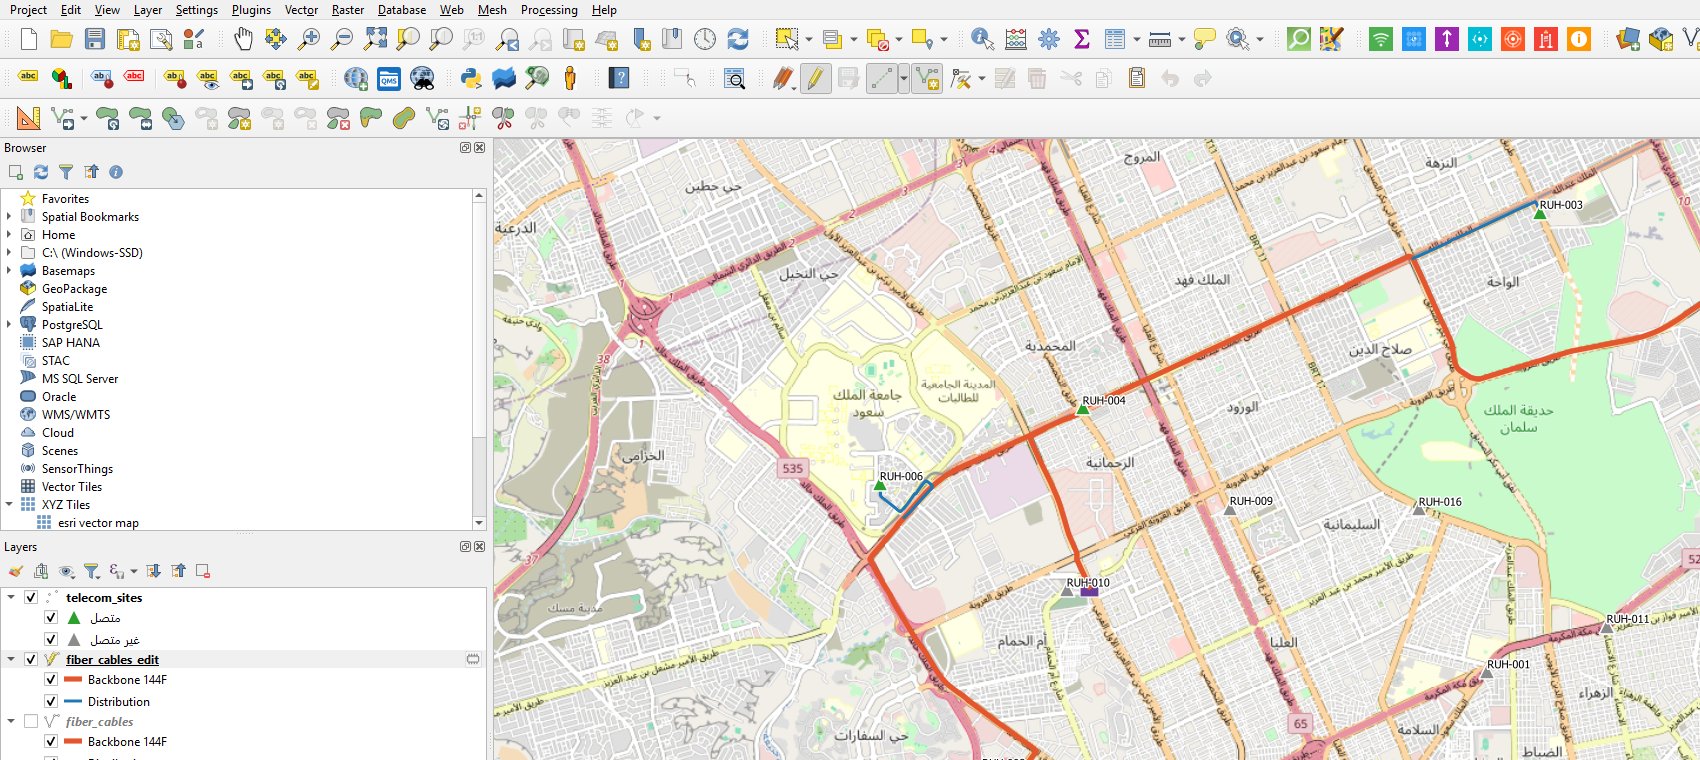
Task: Click the Browser panel scroll down arrow
Action: (x=479, y=522)
